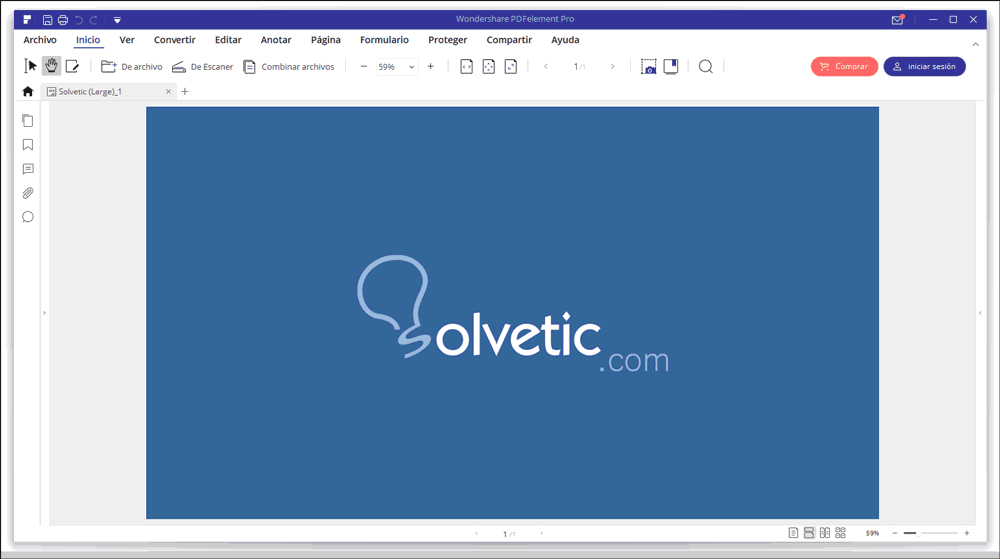The height and width of the screenshot is (559, 1000).
Task: Go to next page in status bar
Action: (542, 534)
